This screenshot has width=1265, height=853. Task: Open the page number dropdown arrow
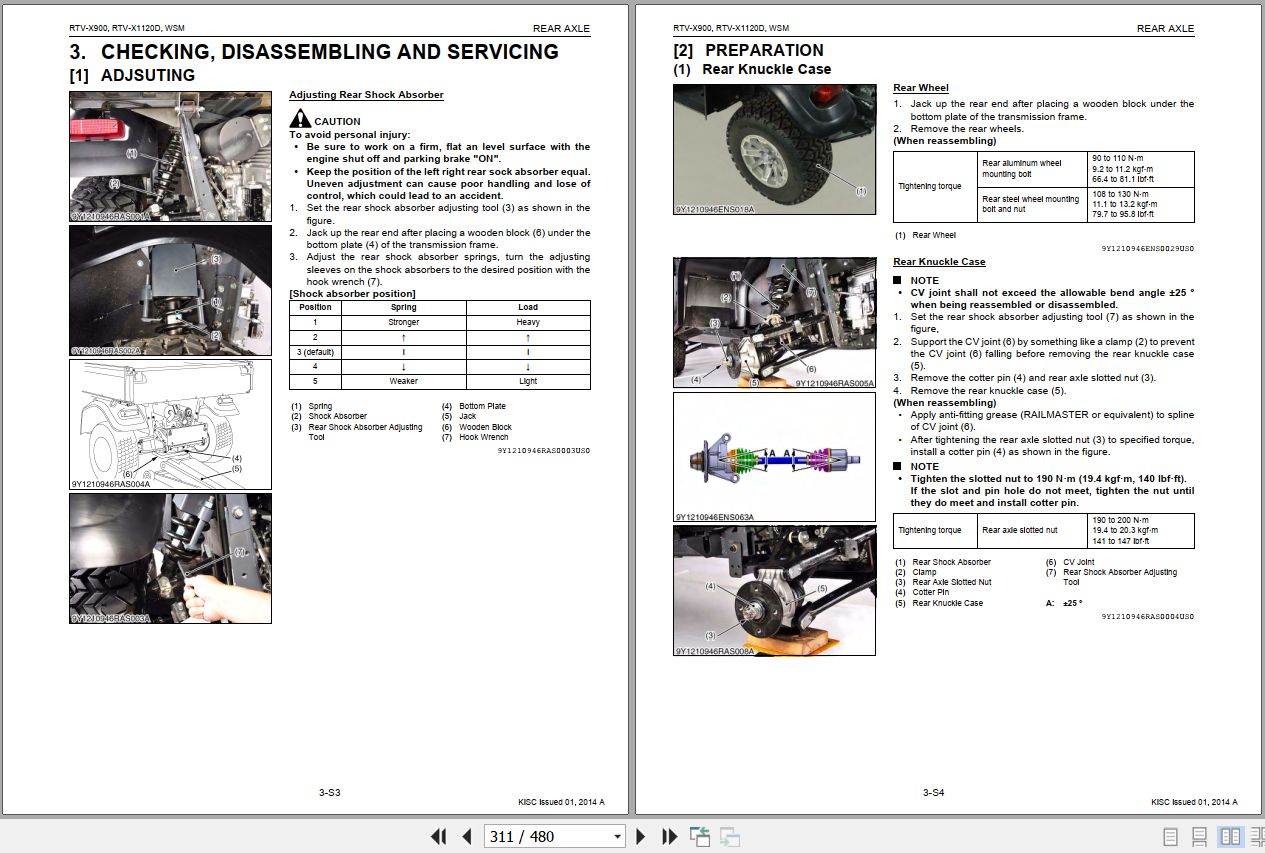point(617,837)
